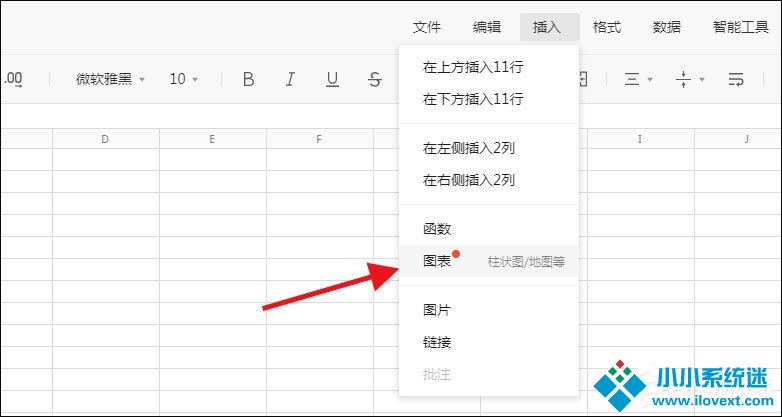Insert a 函数 from the menu
This screenshot has width=782, height=417.
(489, 229)
